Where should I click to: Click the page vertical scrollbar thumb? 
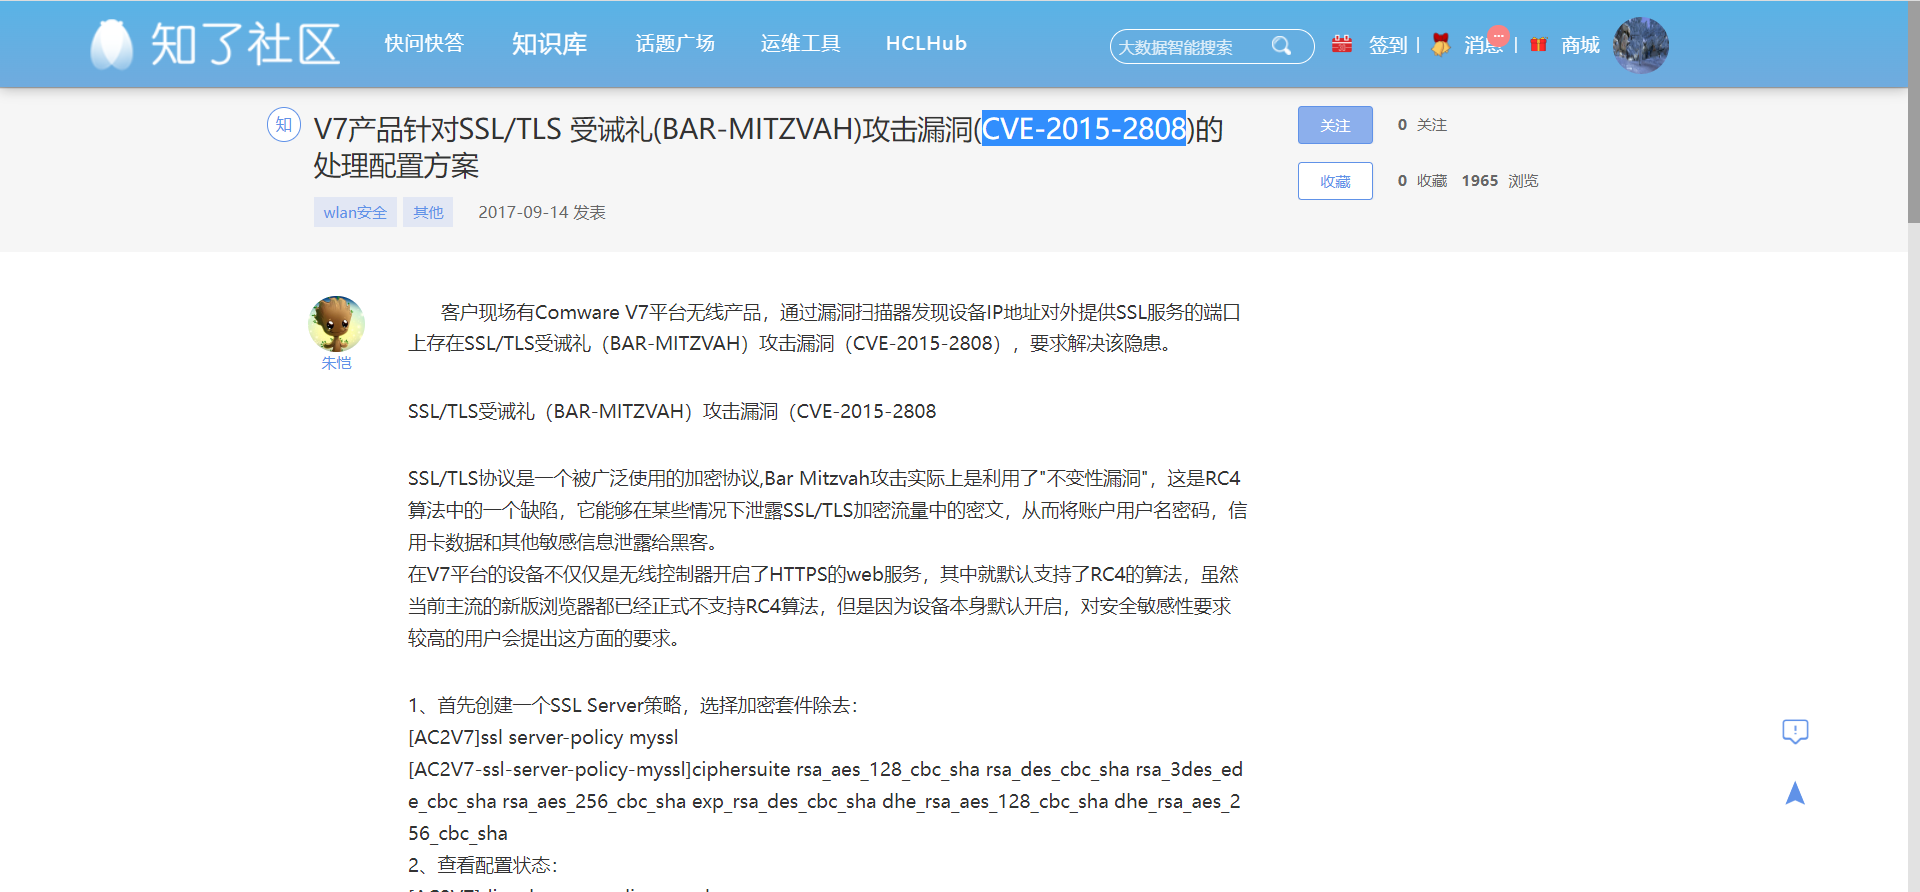(x=1913, y=112)
